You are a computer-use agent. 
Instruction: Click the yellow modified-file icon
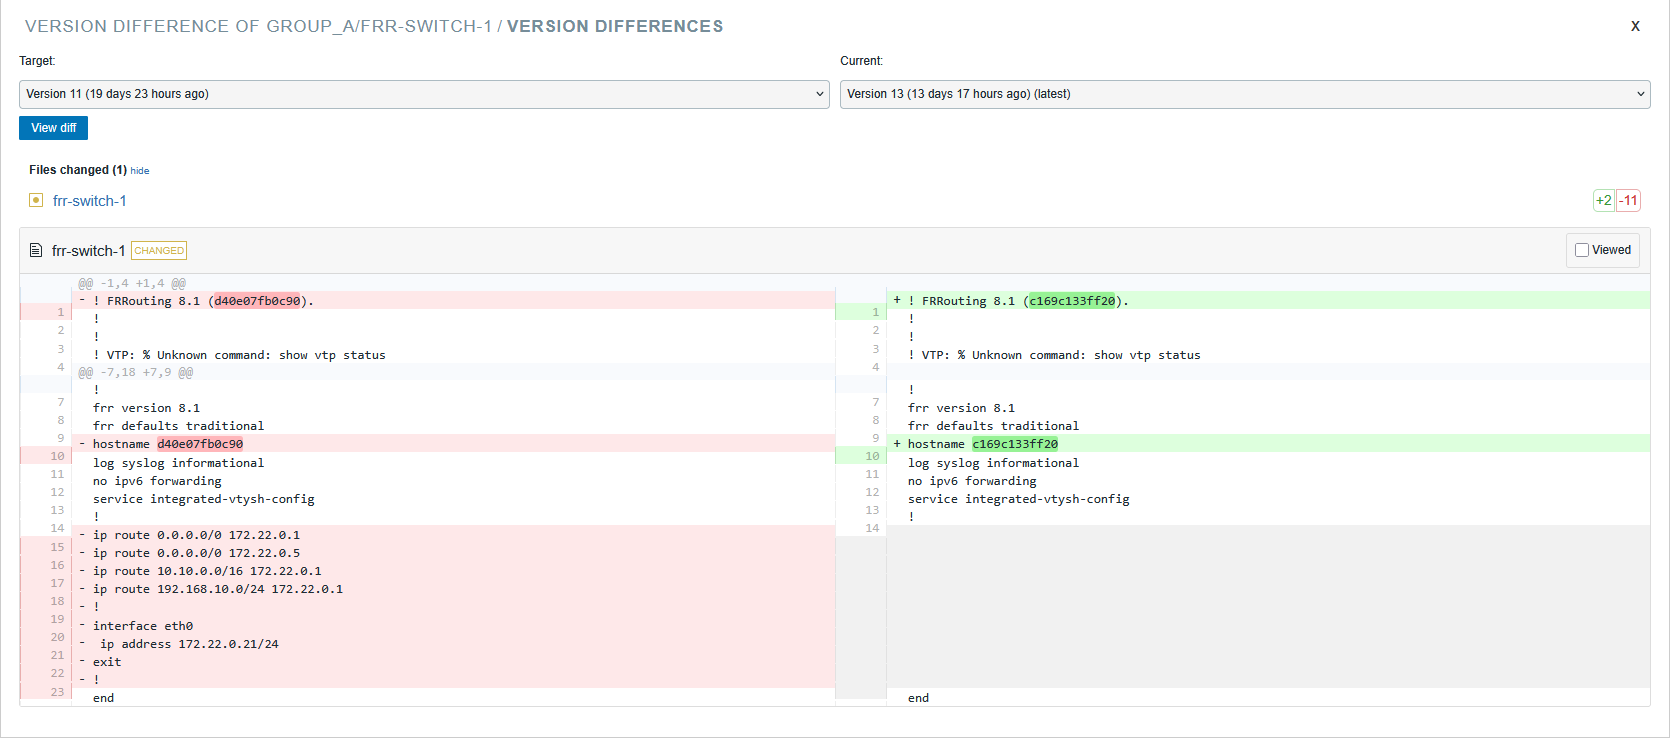[36, 201]
